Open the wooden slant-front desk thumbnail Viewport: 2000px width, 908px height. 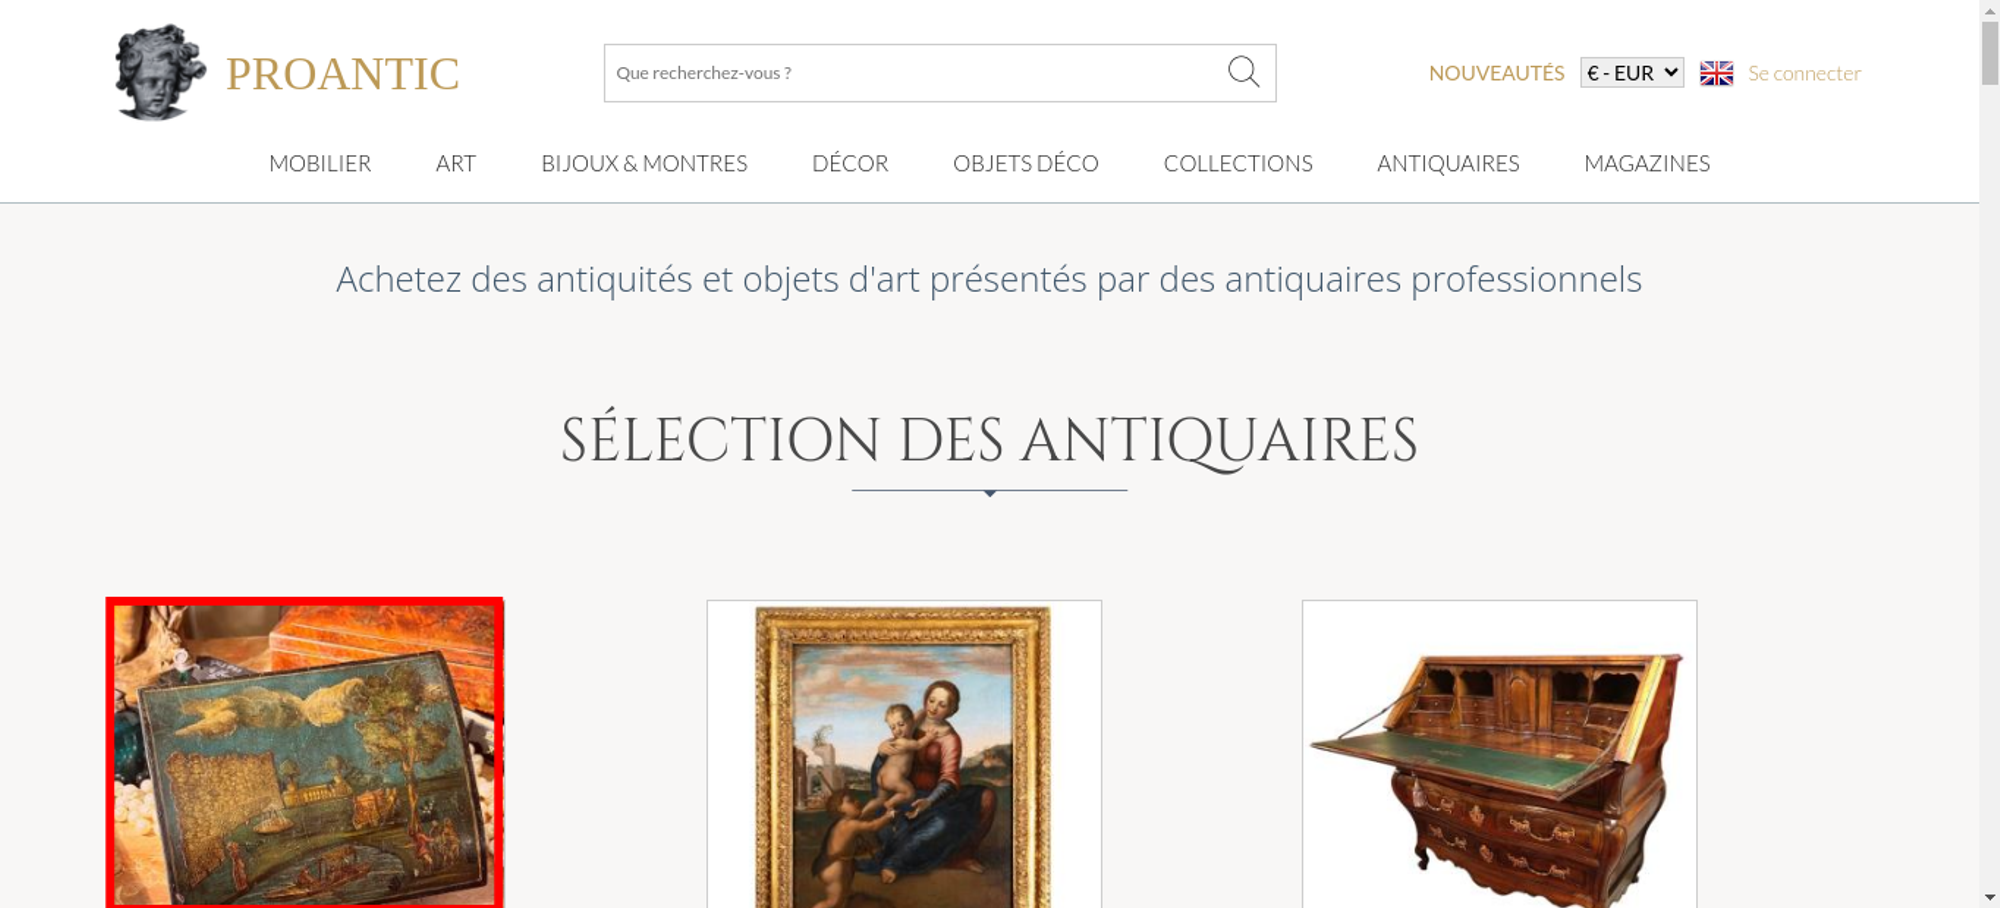[x=1499, y=754]
